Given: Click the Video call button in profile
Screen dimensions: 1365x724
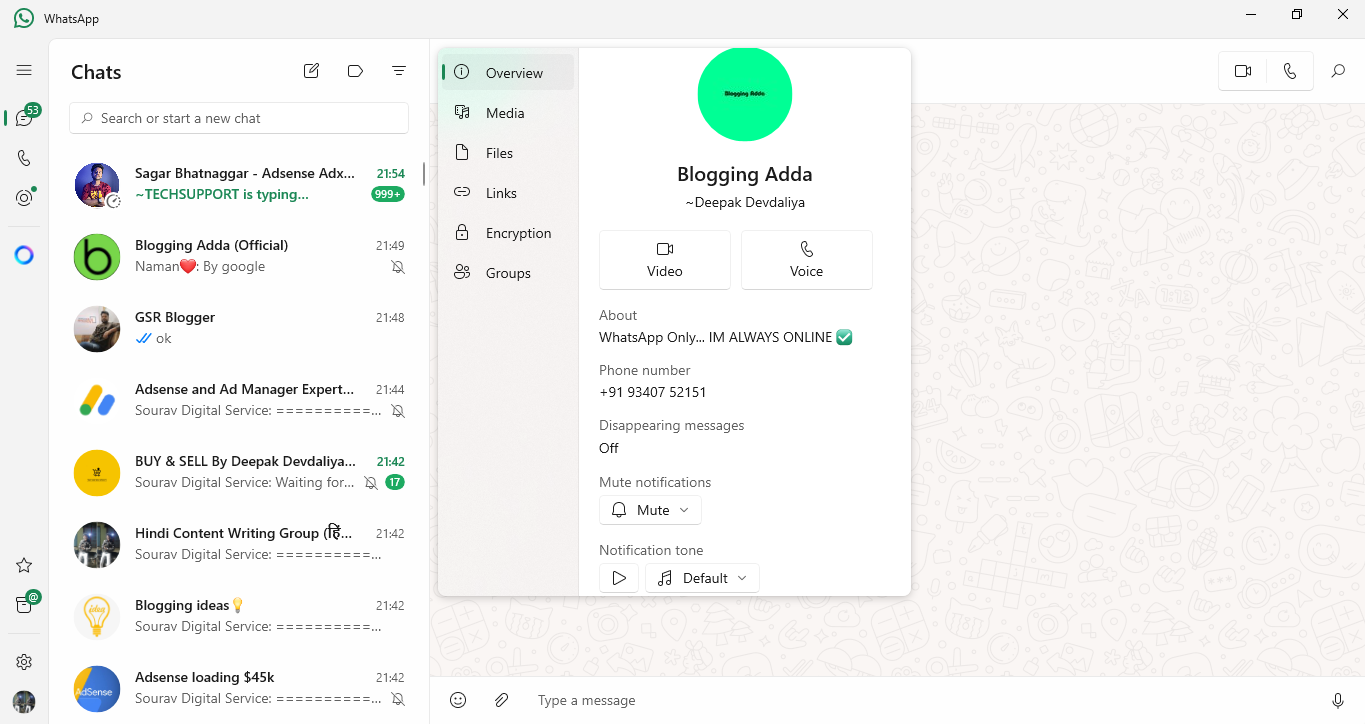Looking at the screenshot, I should click(665, 260).
